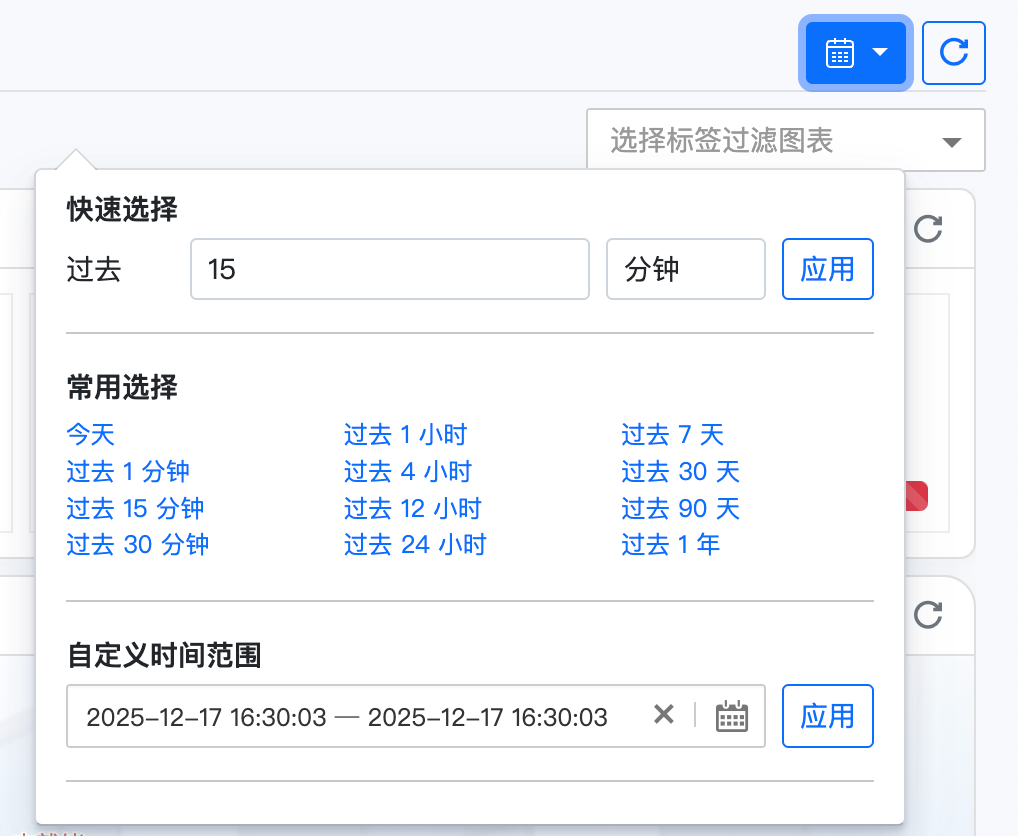The height and width of the screenshot is (836, 1018).
Task: Choose 过去 1 小时 preset
Action: (x=405, y=434)
